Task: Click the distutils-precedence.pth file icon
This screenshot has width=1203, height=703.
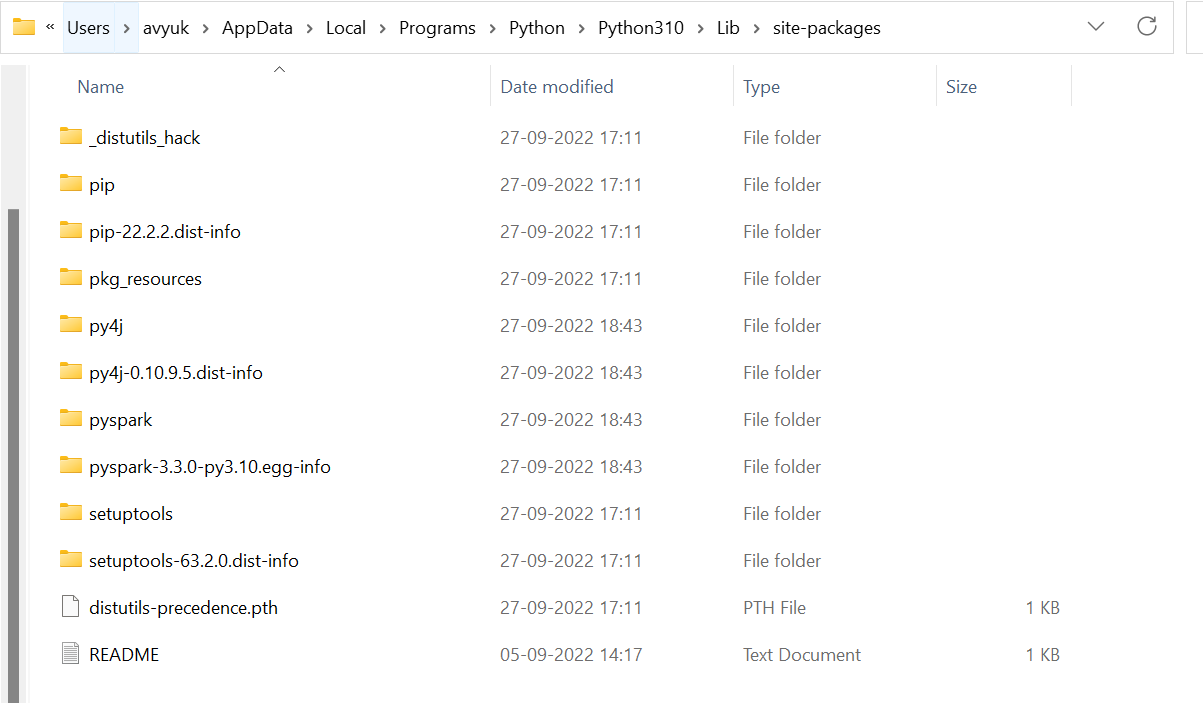Action: tap(70, 607)
